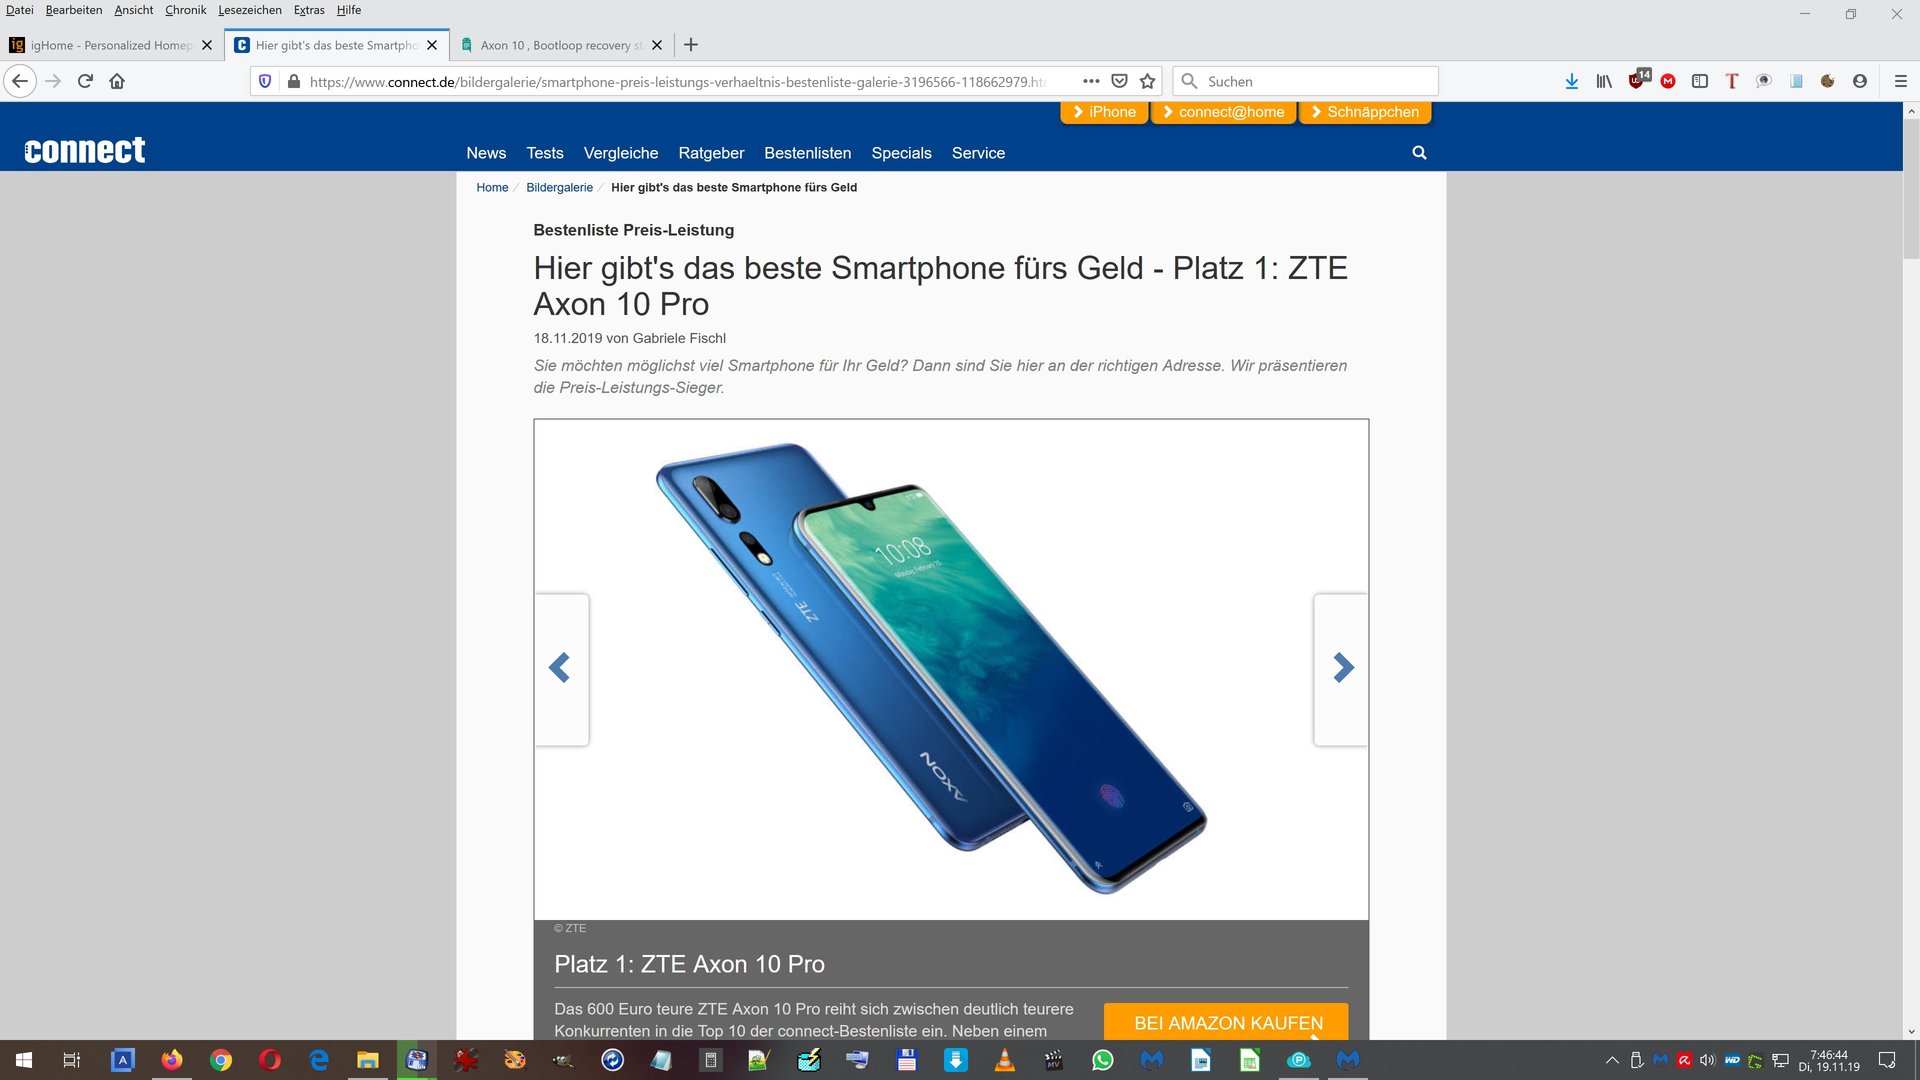
Task: Open Windows notification center
Action: click(1886, 1060)
